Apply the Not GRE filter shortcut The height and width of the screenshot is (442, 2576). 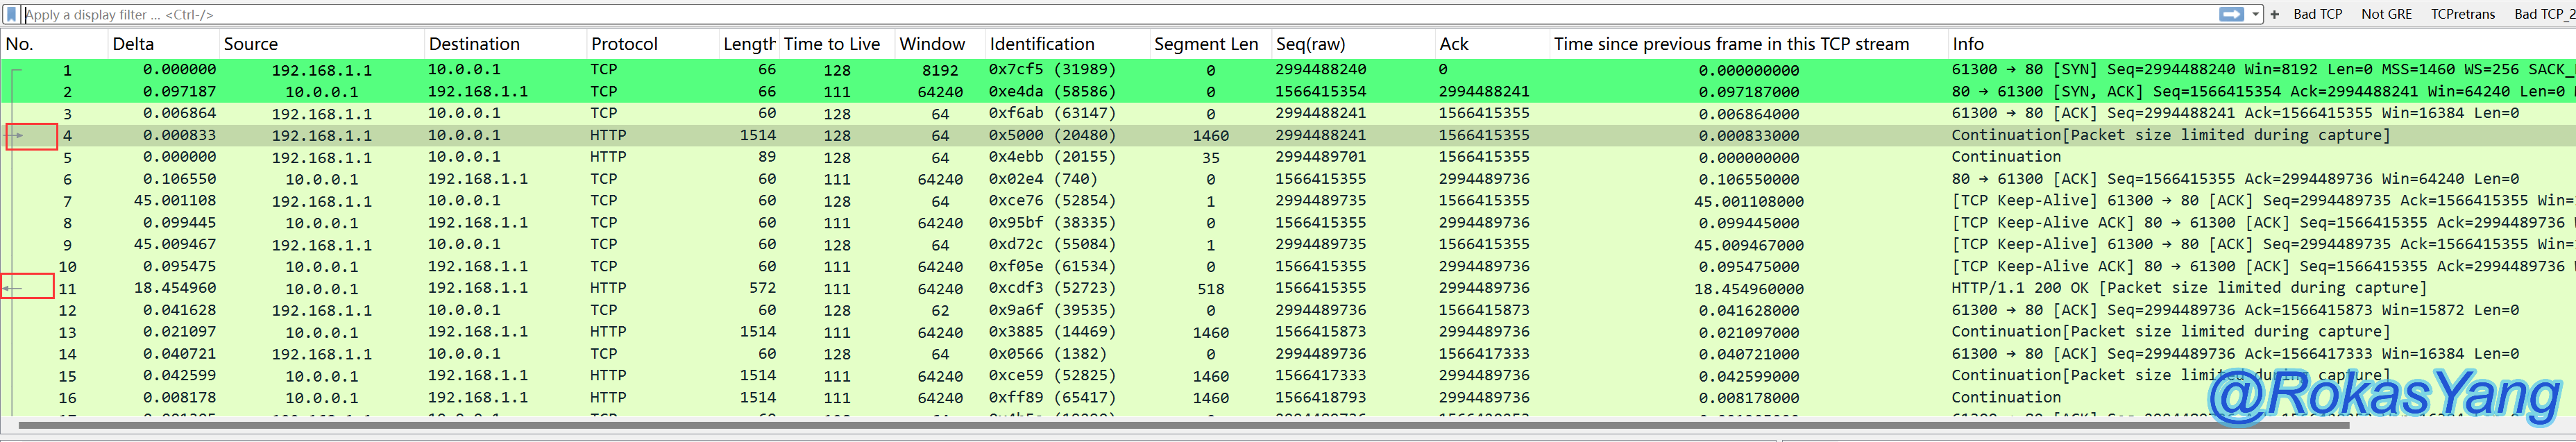point(2386,14)
